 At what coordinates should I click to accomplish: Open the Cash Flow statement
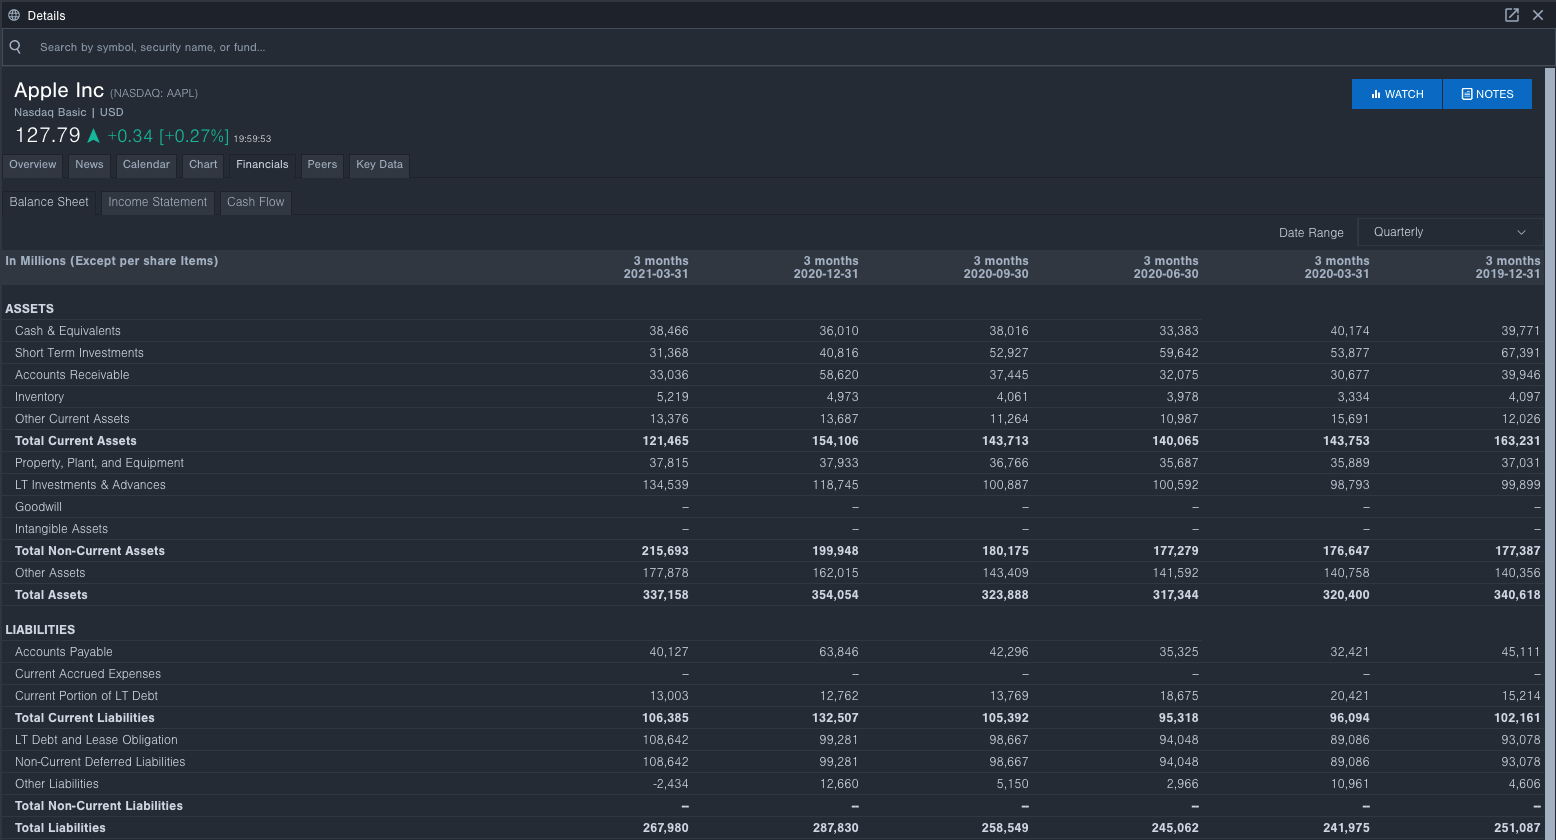pos(255,202)
